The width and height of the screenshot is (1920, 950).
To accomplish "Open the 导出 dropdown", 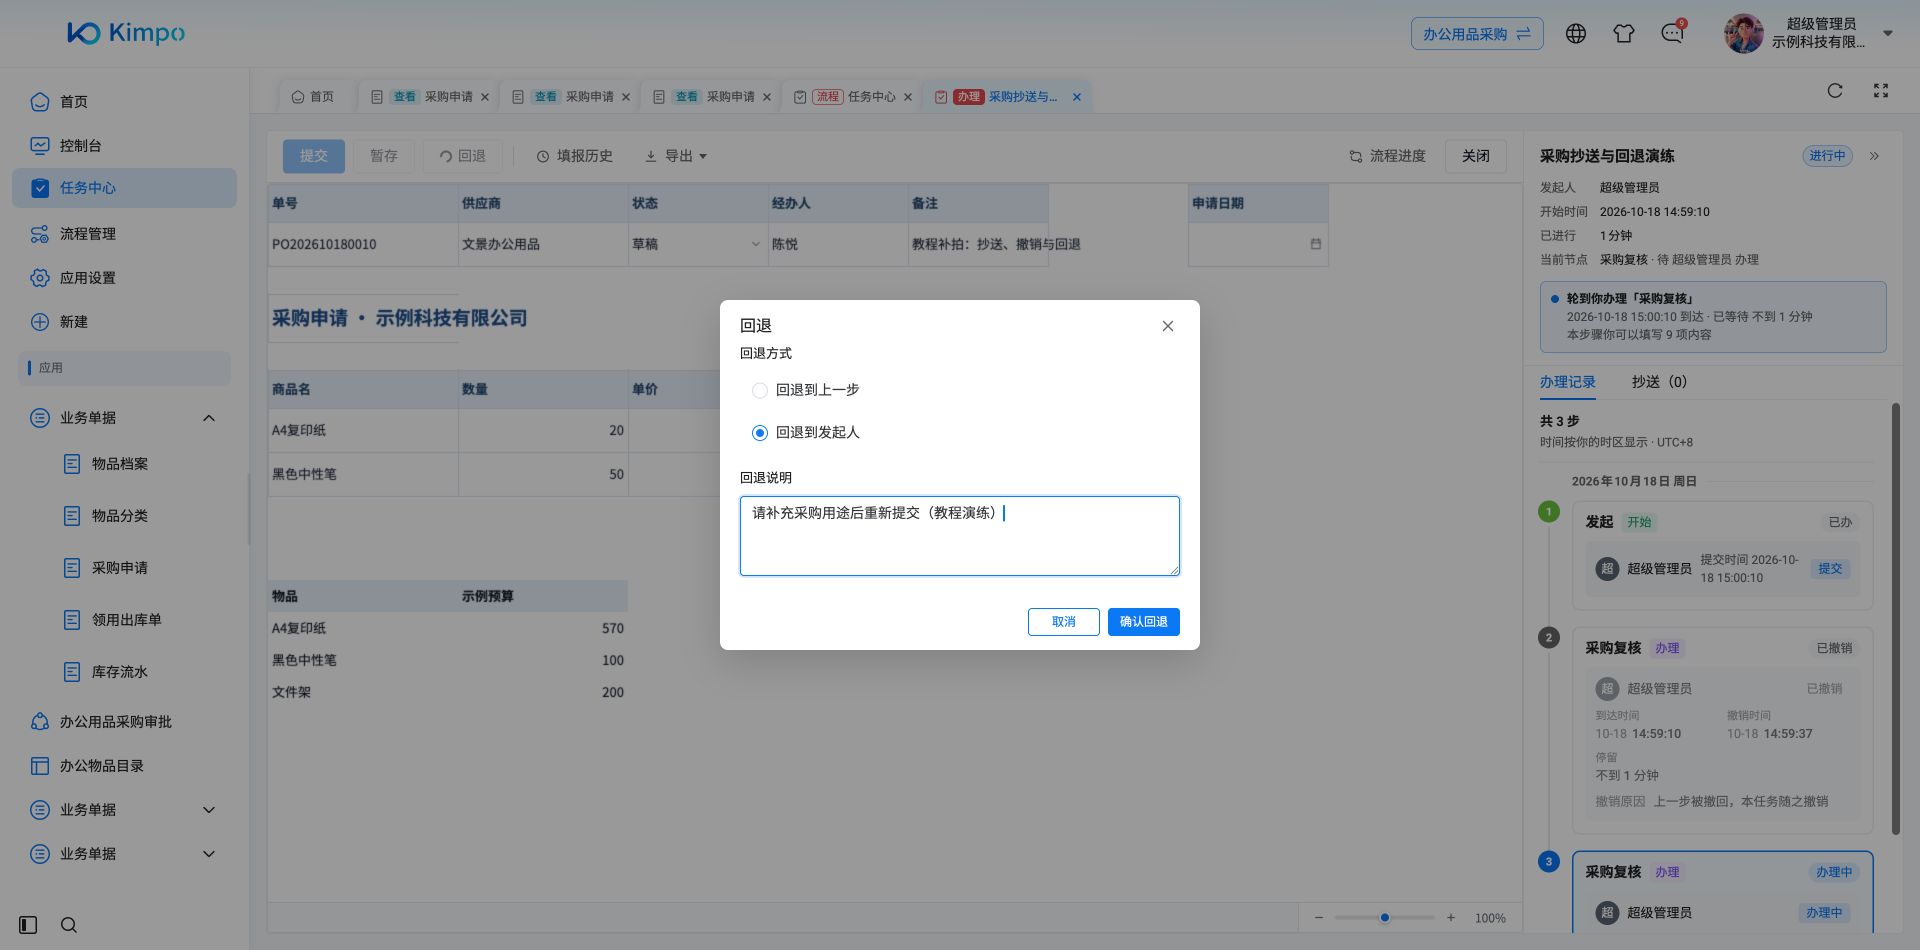I will click(x=676, y=156).
